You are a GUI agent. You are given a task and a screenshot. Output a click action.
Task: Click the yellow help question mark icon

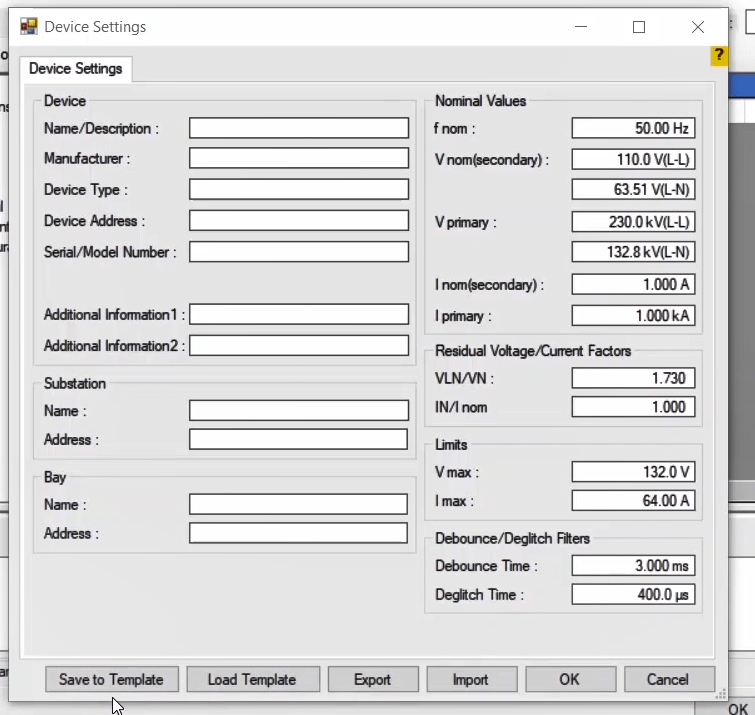point(719,56)
